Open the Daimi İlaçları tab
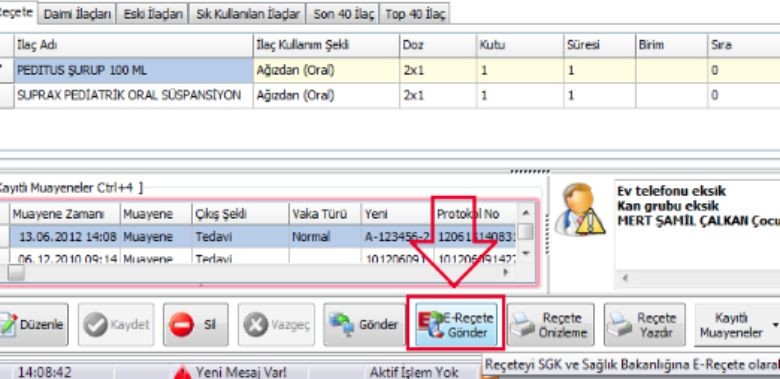This screenshot has height=379, width=780. point(77,14)
